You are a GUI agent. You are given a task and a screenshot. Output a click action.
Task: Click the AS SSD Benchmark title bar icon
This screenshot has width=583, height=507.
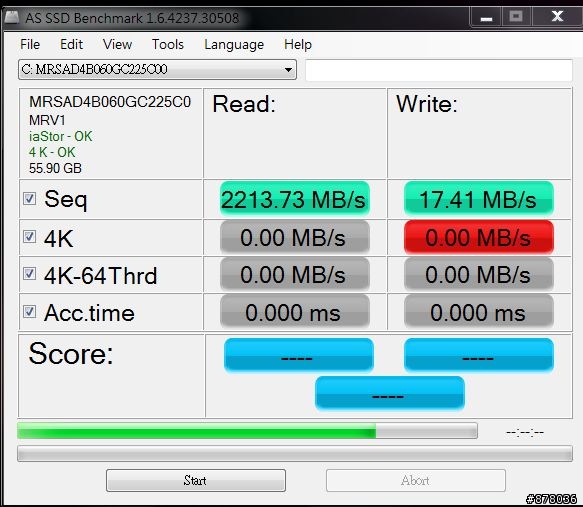[x=11, y=17]
